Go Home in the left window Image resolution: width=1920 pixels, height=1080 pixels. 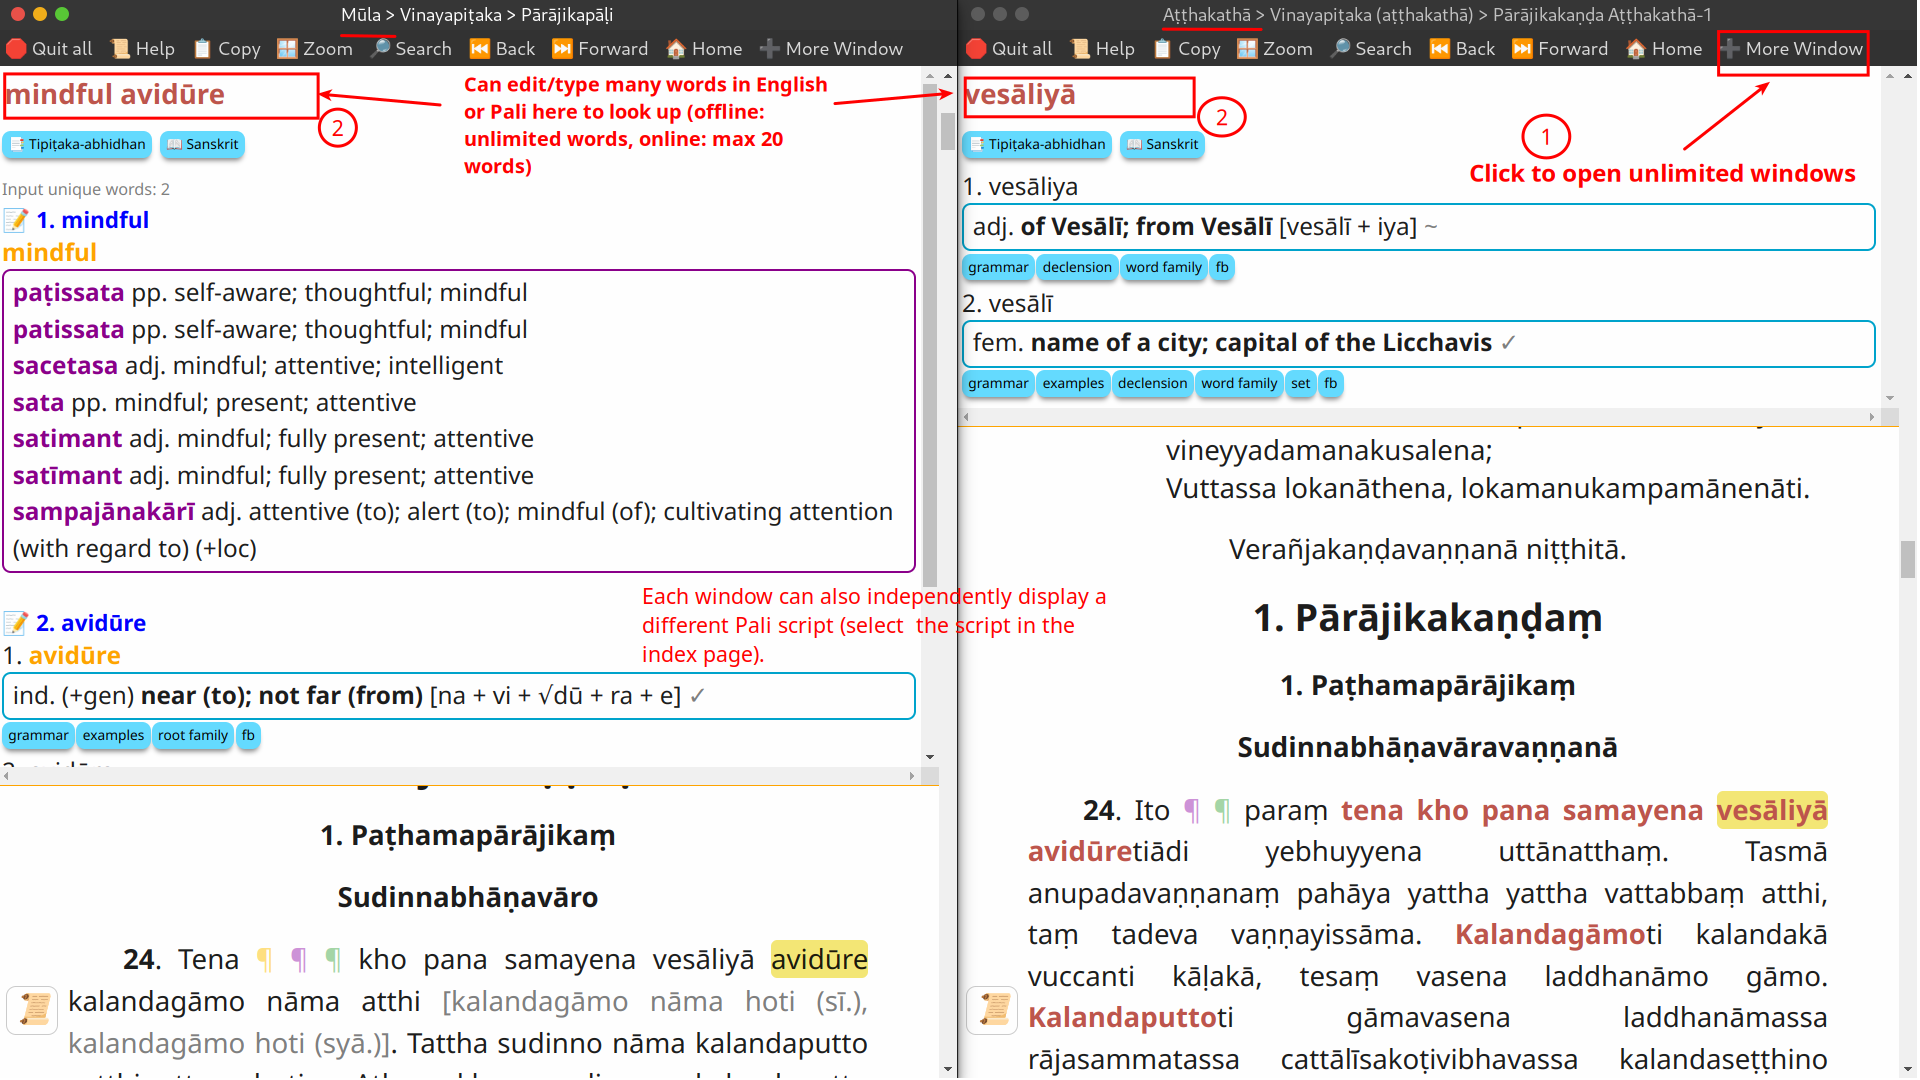point(705,48)
